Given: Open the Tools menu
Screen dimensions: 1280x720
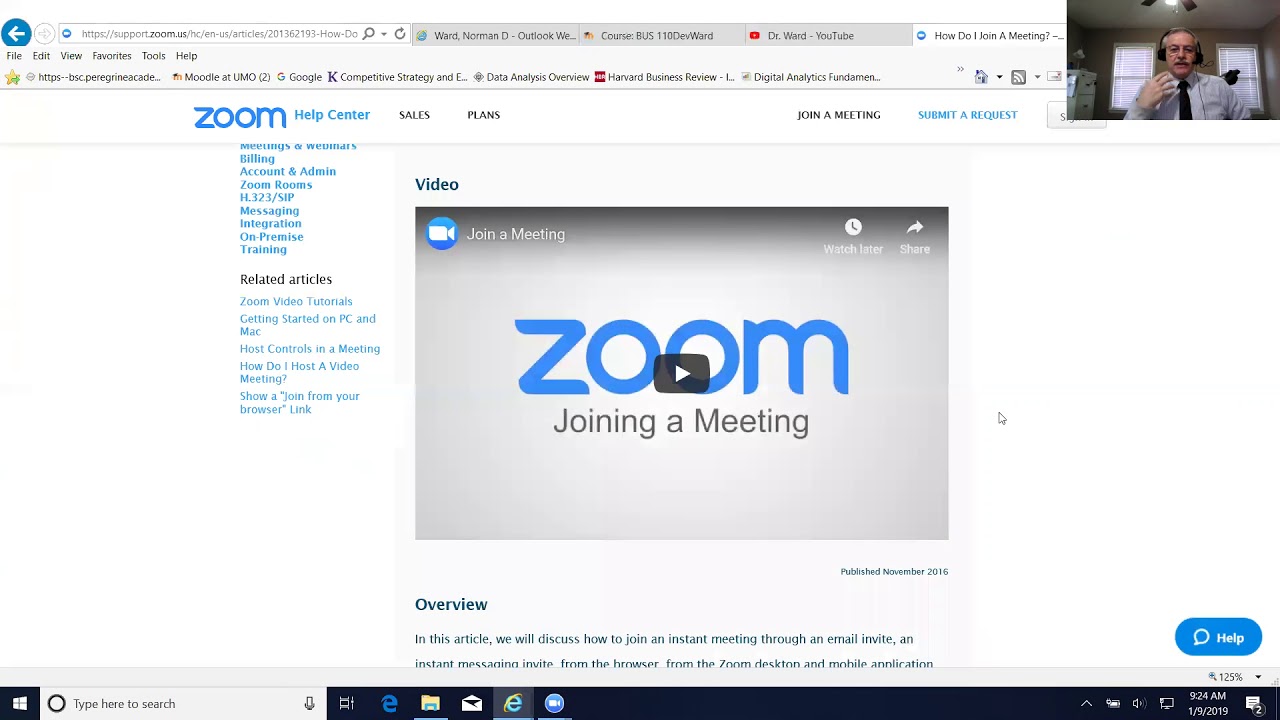Looking at the screenshot, I should pos(153,56).
